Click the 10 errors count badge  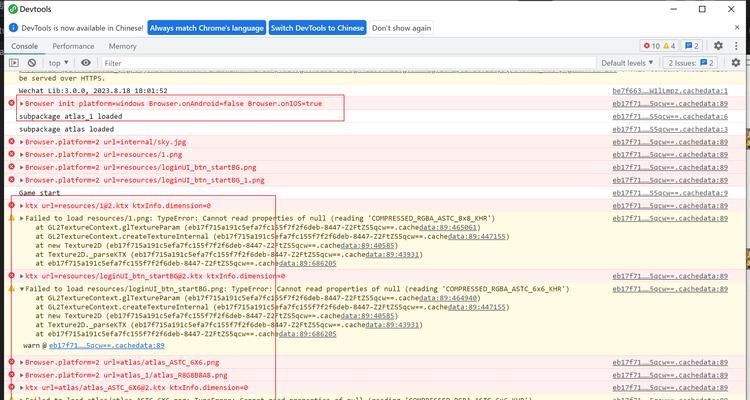(651, 46)
